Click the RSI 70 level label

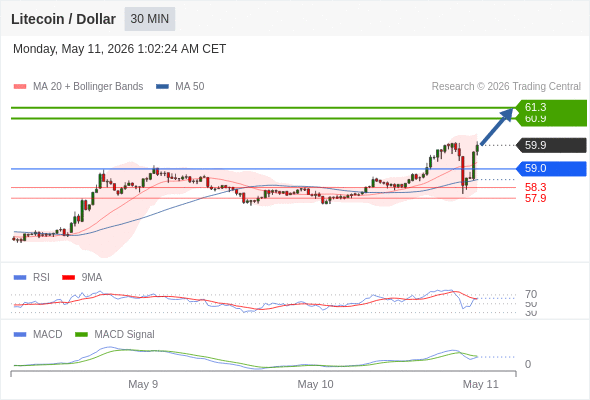[531, 294]
